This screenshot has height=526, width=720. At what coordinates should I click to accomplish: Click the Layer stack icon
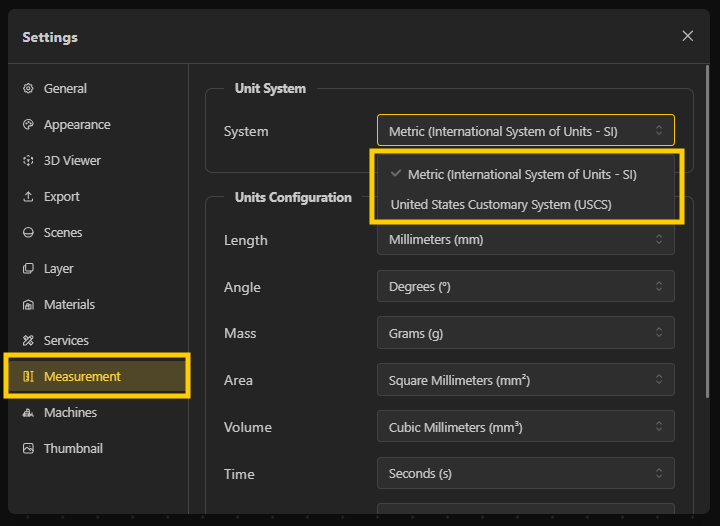click(28, 269)
